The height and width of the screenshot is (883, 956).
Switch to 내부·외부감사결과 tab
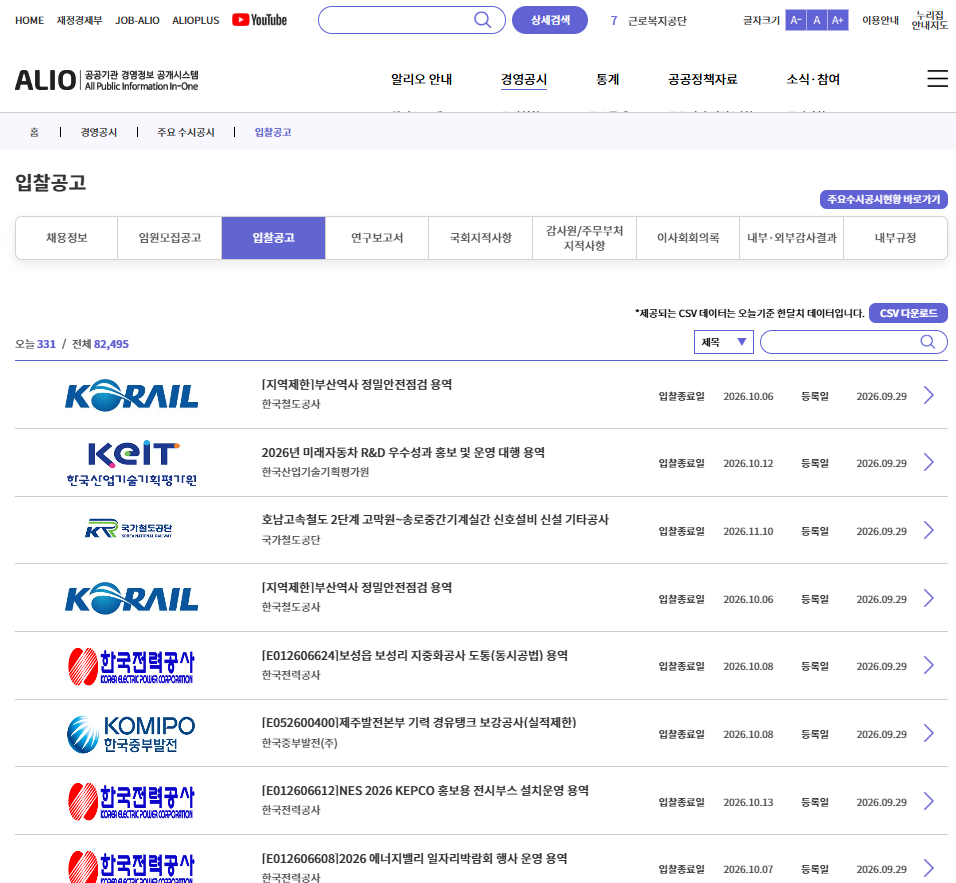[x=791, y=238]
